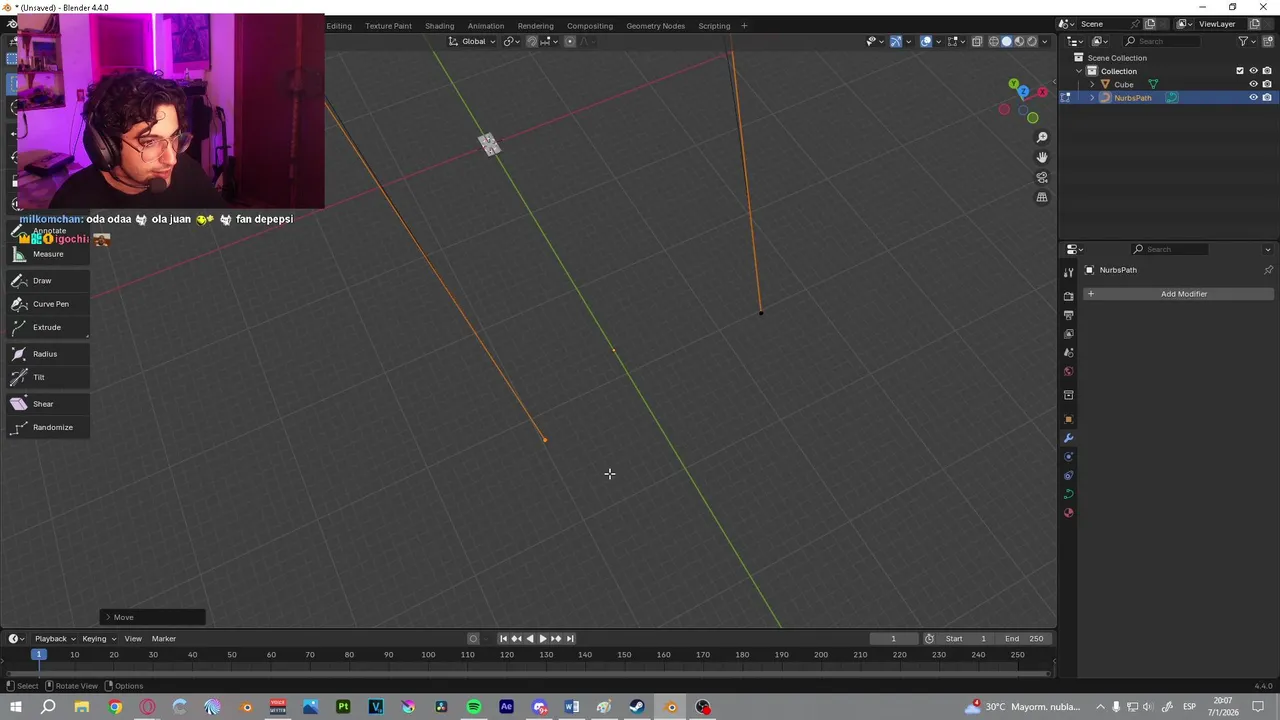Switch perspective/orthographic grid icon
Viewport: 1280px width, 720px height.
pos(1042,197)
